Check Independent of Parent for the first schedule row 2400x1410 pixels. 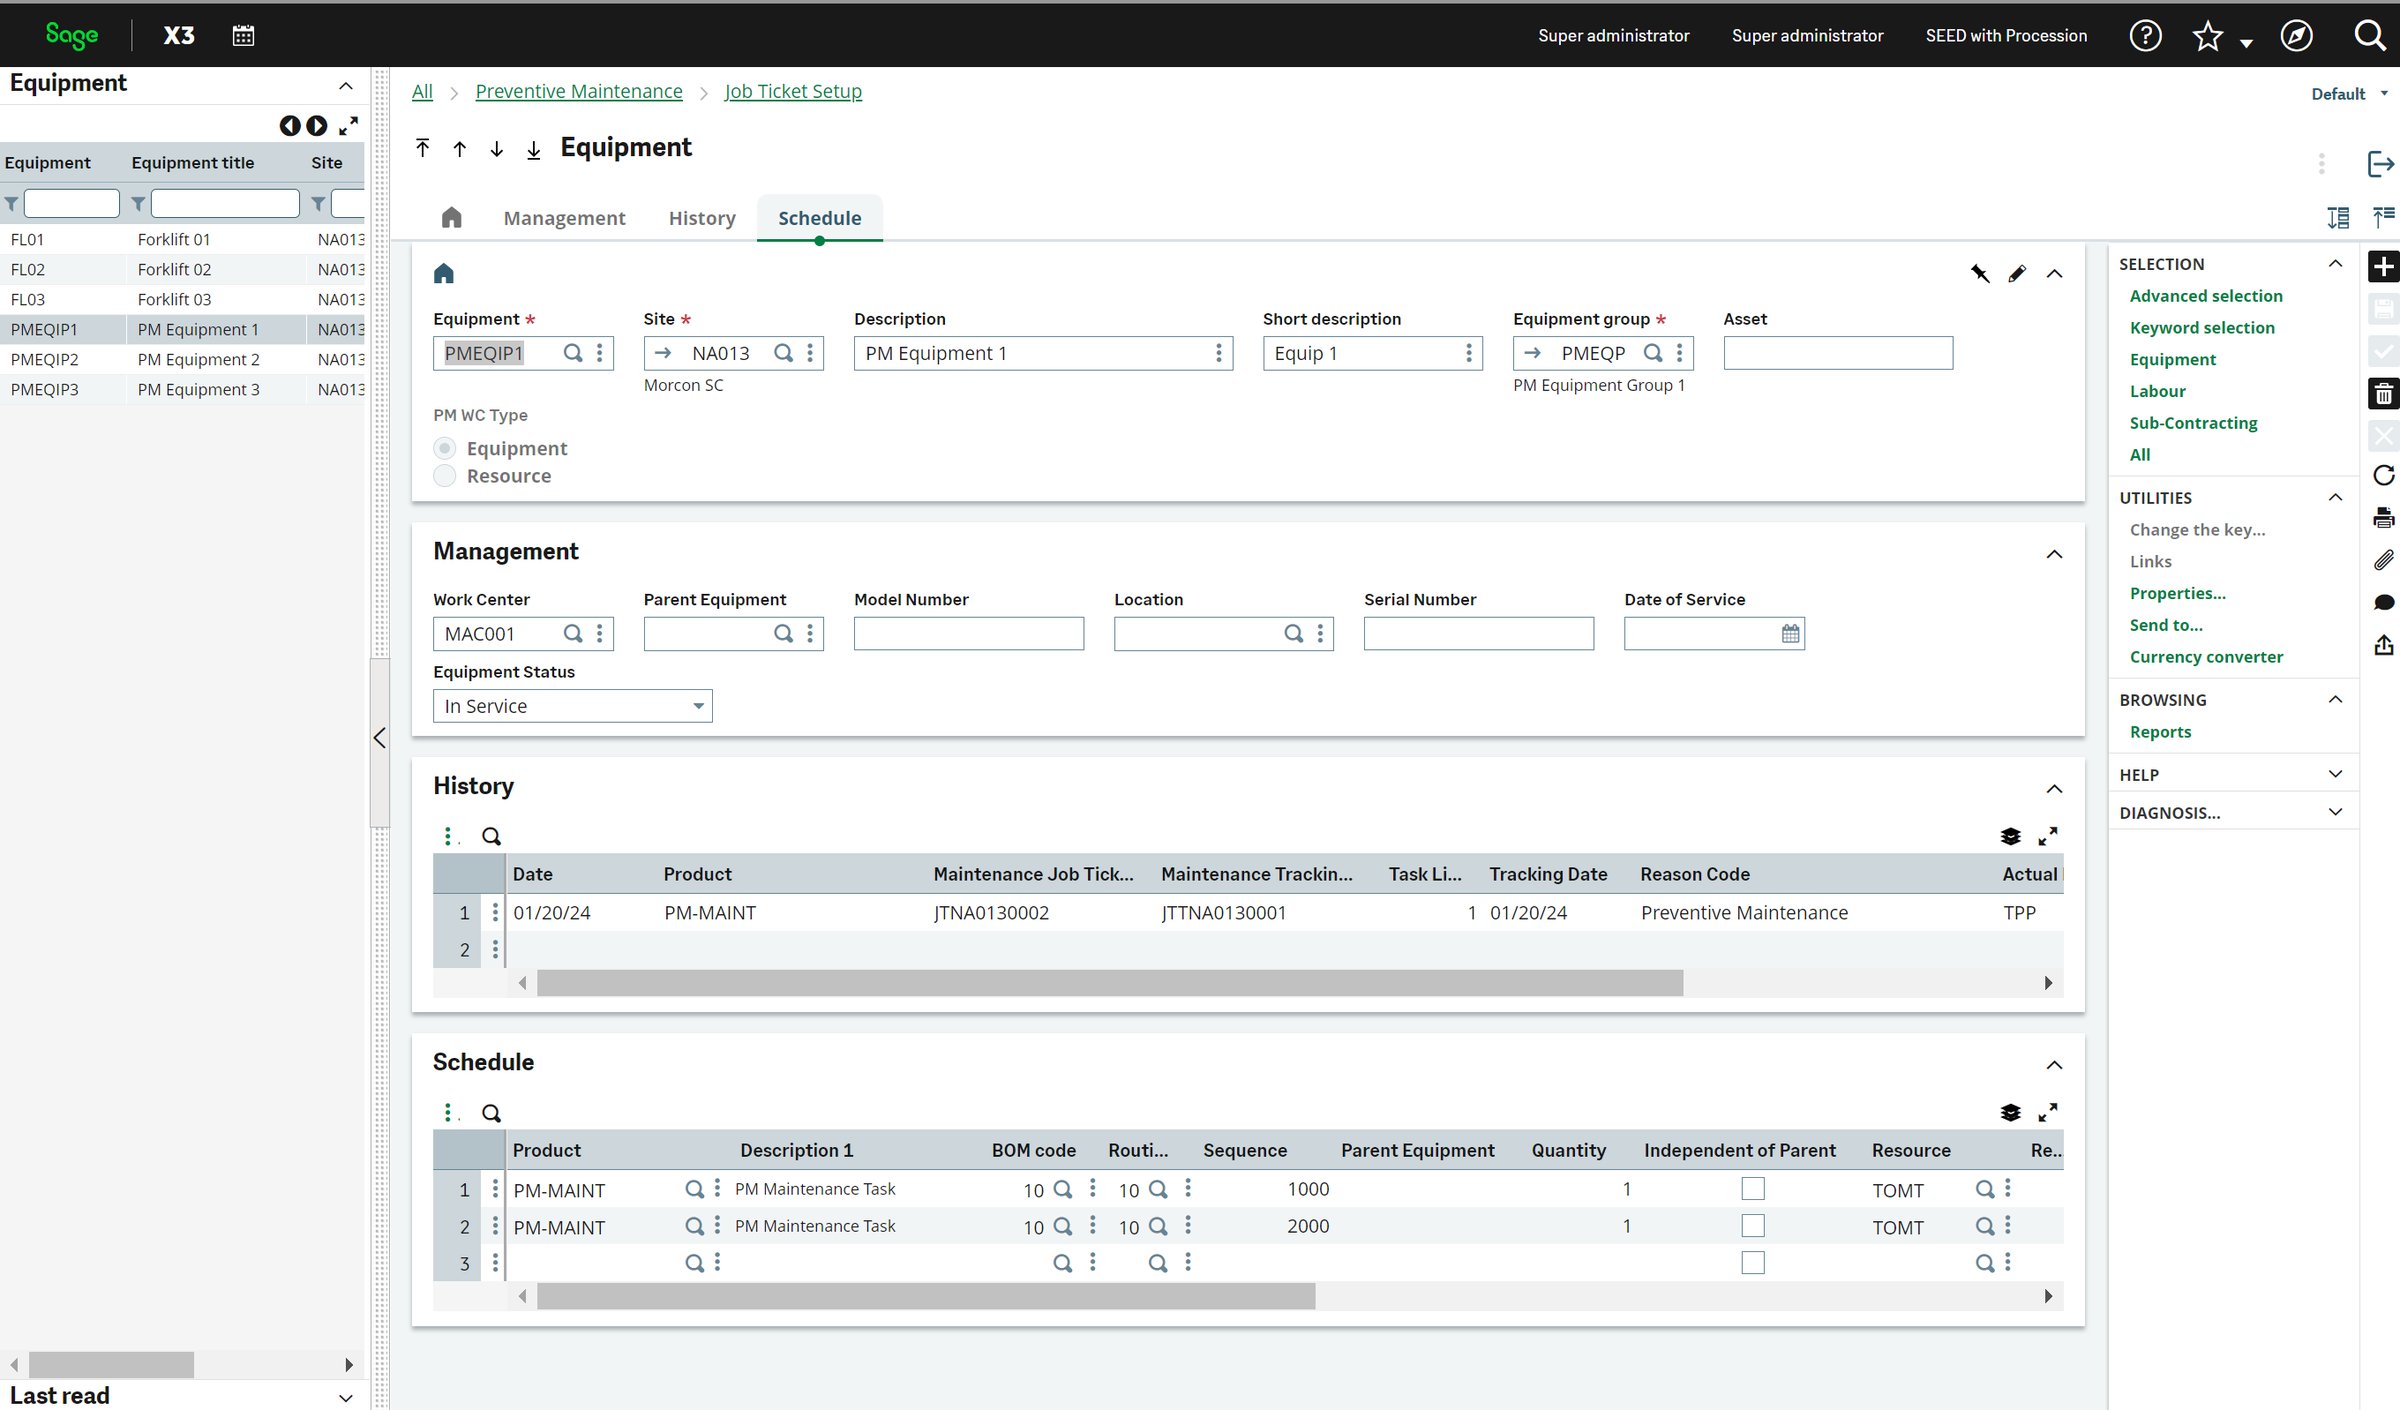(x=1753, y=1189)
